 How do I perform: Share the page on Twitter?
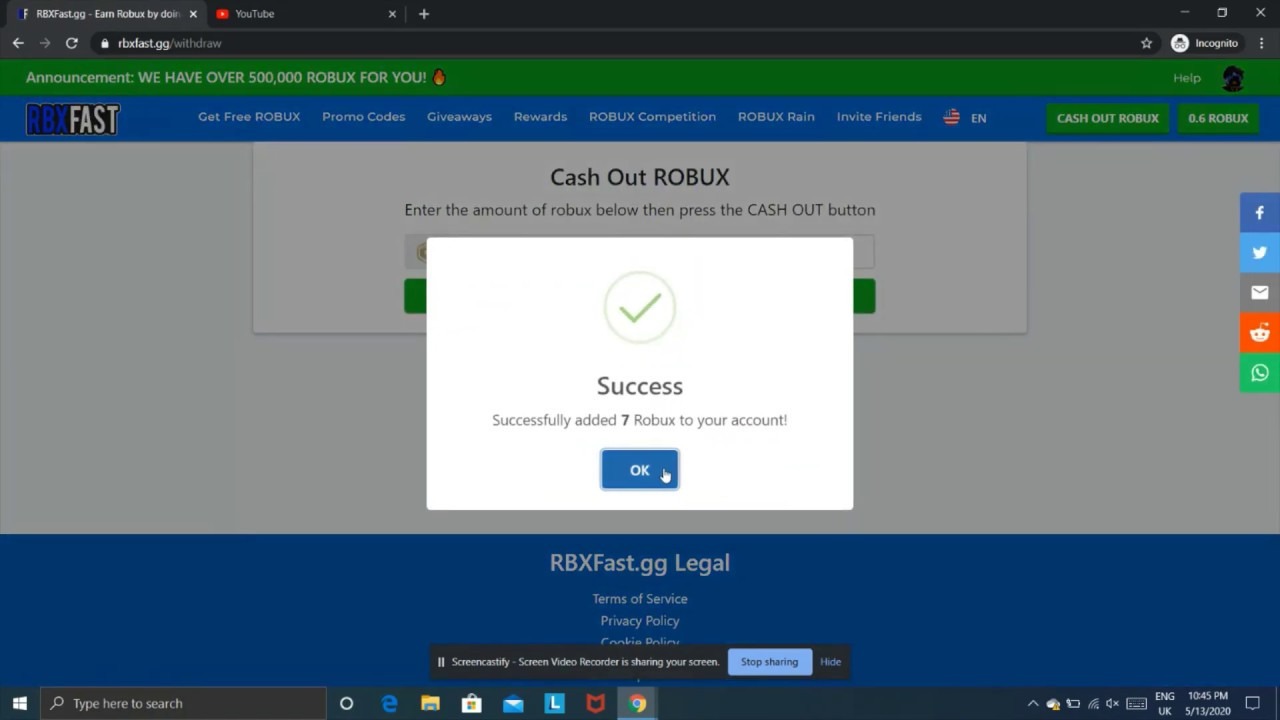1259,252
